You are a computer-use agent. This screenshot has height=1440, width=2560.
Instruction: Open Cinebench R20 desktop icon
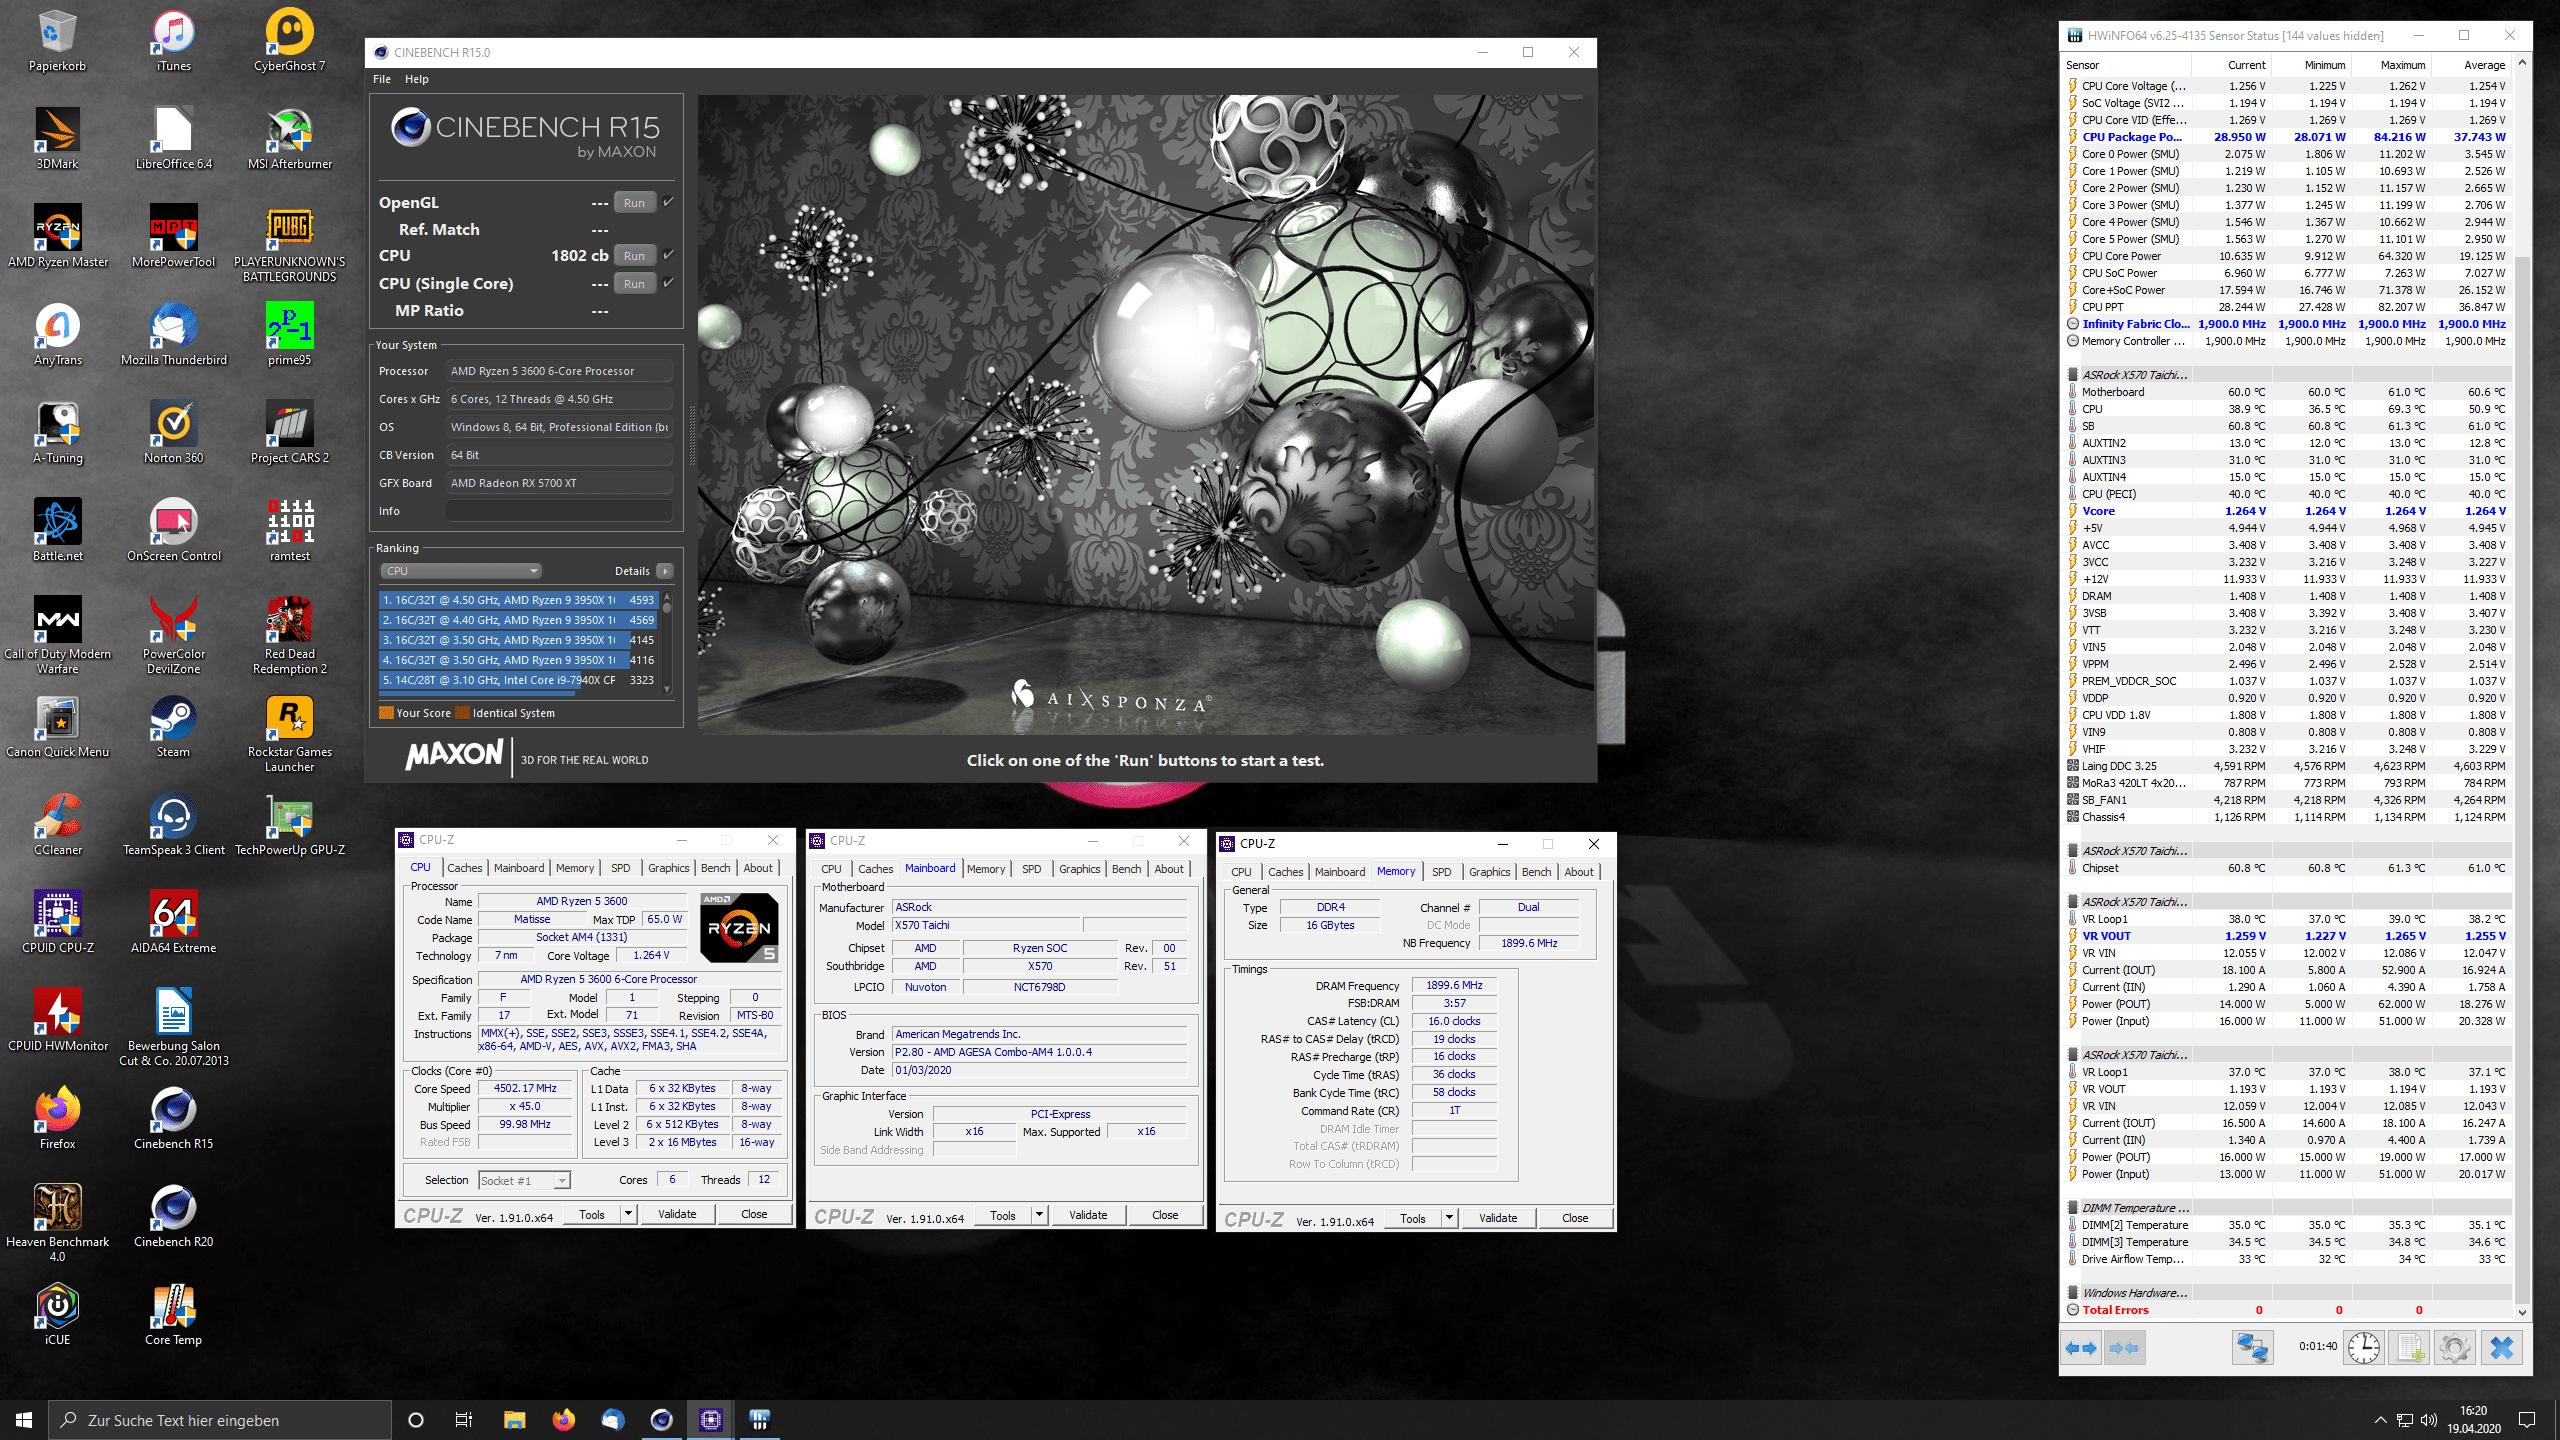pos(173,1217)
